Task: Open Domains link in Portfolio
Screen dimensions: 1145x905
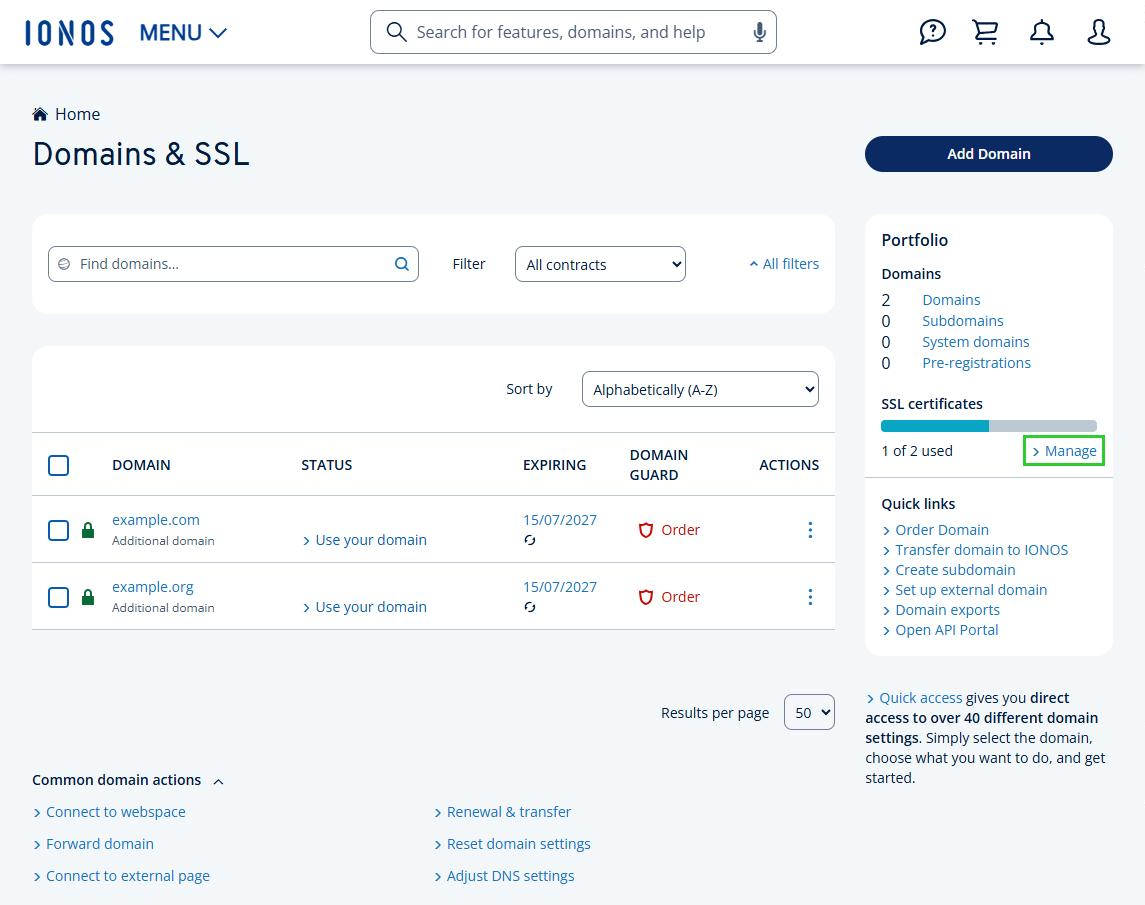Action: [951, 300]
